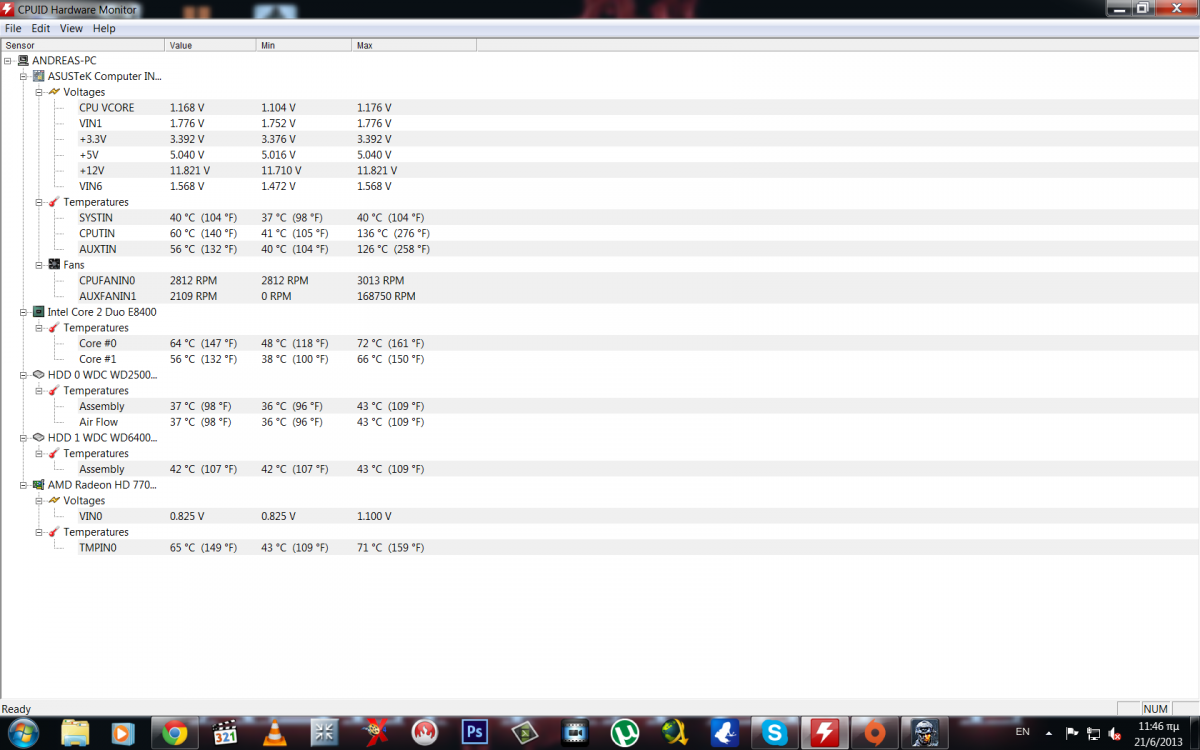Open Windows Media Player taskbar icon
The height and width of the screenshot is (750, 1200).
point(124,733)
